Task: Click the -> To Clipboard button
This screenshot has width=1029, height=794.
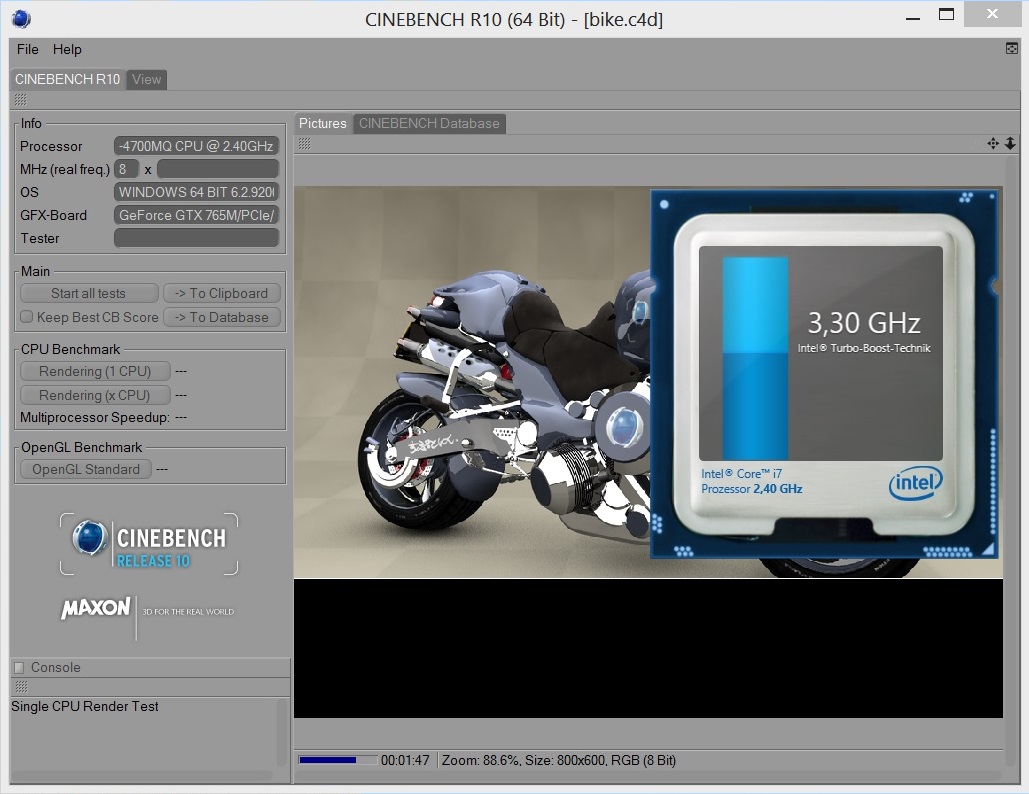Action: [222, 293]
